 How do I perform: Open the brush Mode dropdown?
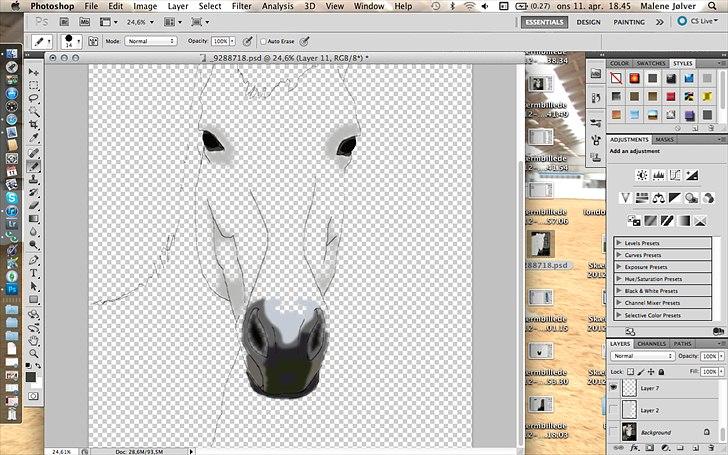click(x=150, y=41)
